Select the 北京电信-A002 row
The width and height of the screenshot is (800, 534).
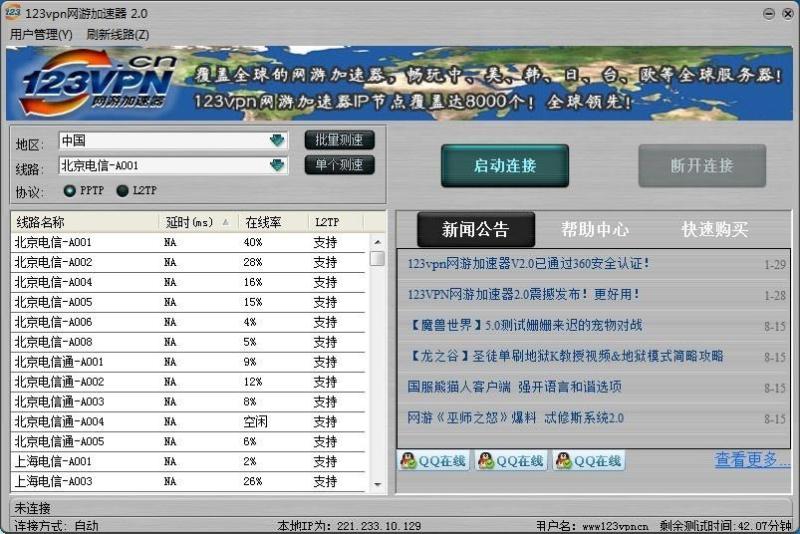[x=188, y=262]
